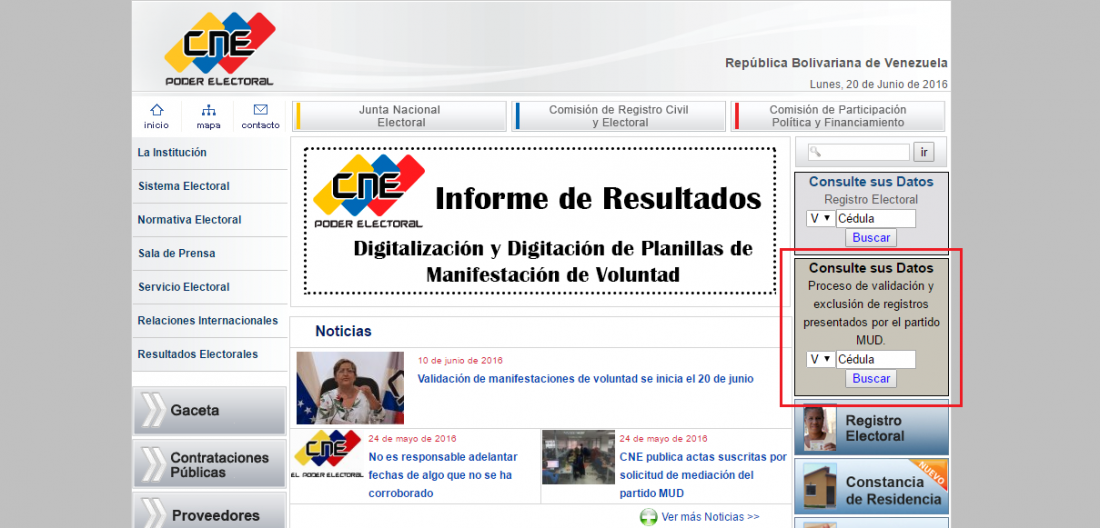Open Comisión de Registro Civil y Electoral tab

[618, 116]
